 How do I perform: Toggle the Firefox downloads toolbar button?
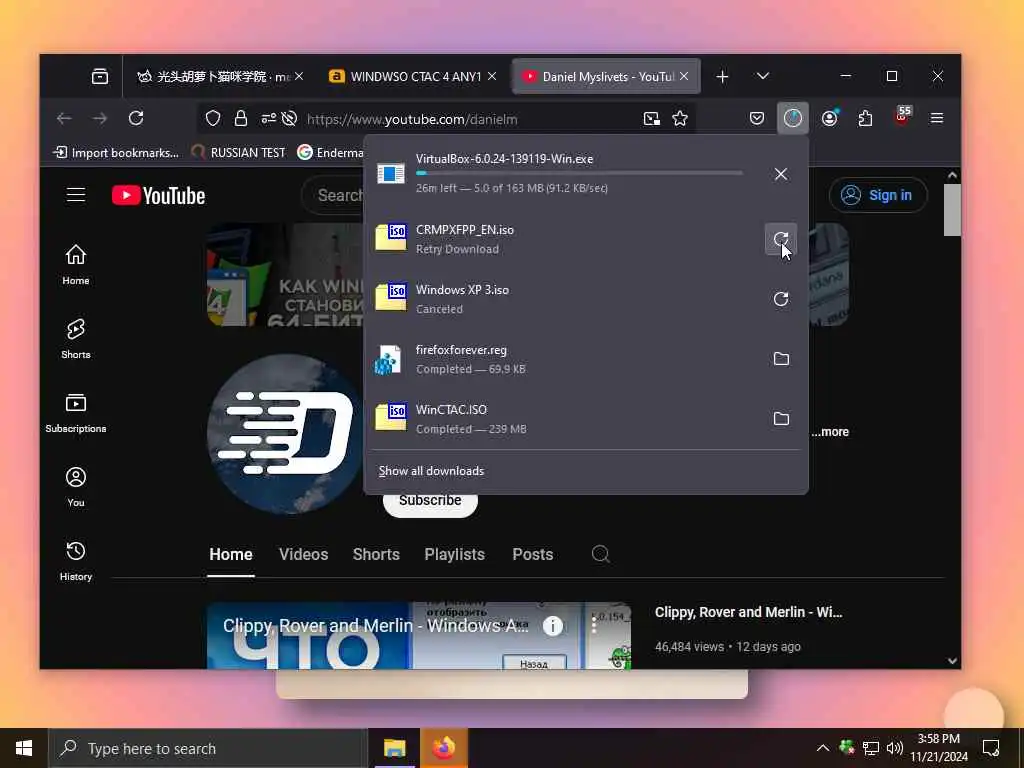click(792, 118)
